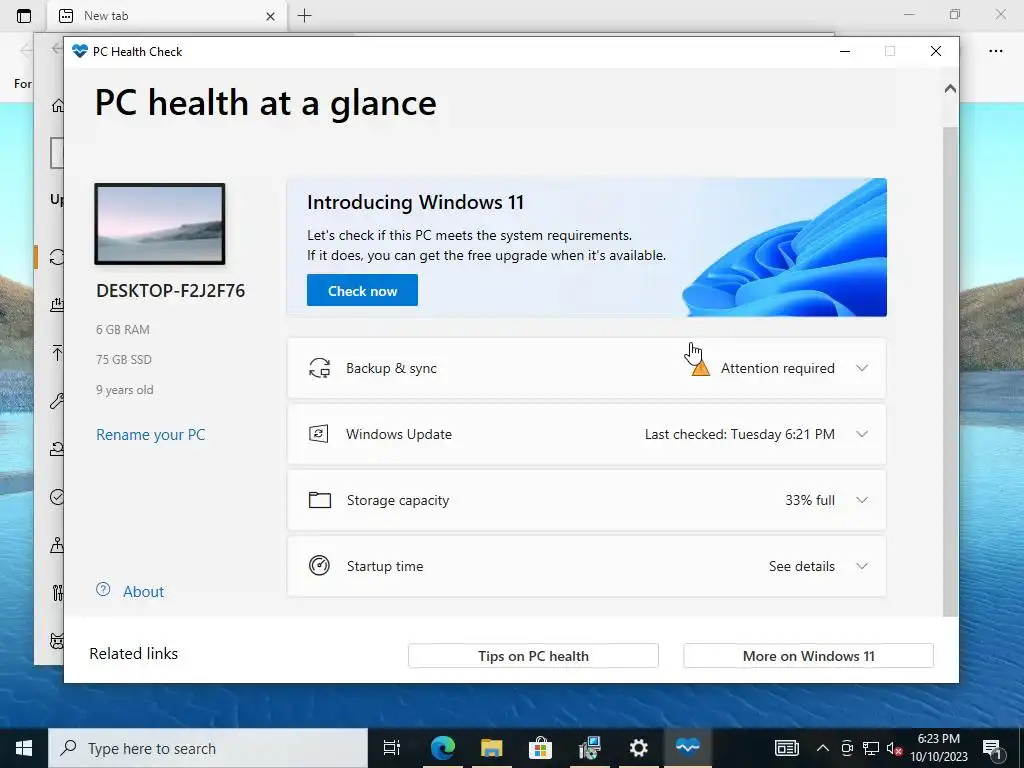Screen dimensions: 1024x768
Task: Open Microsoft Store from the taskbar
Action: [x=540, y=748]
